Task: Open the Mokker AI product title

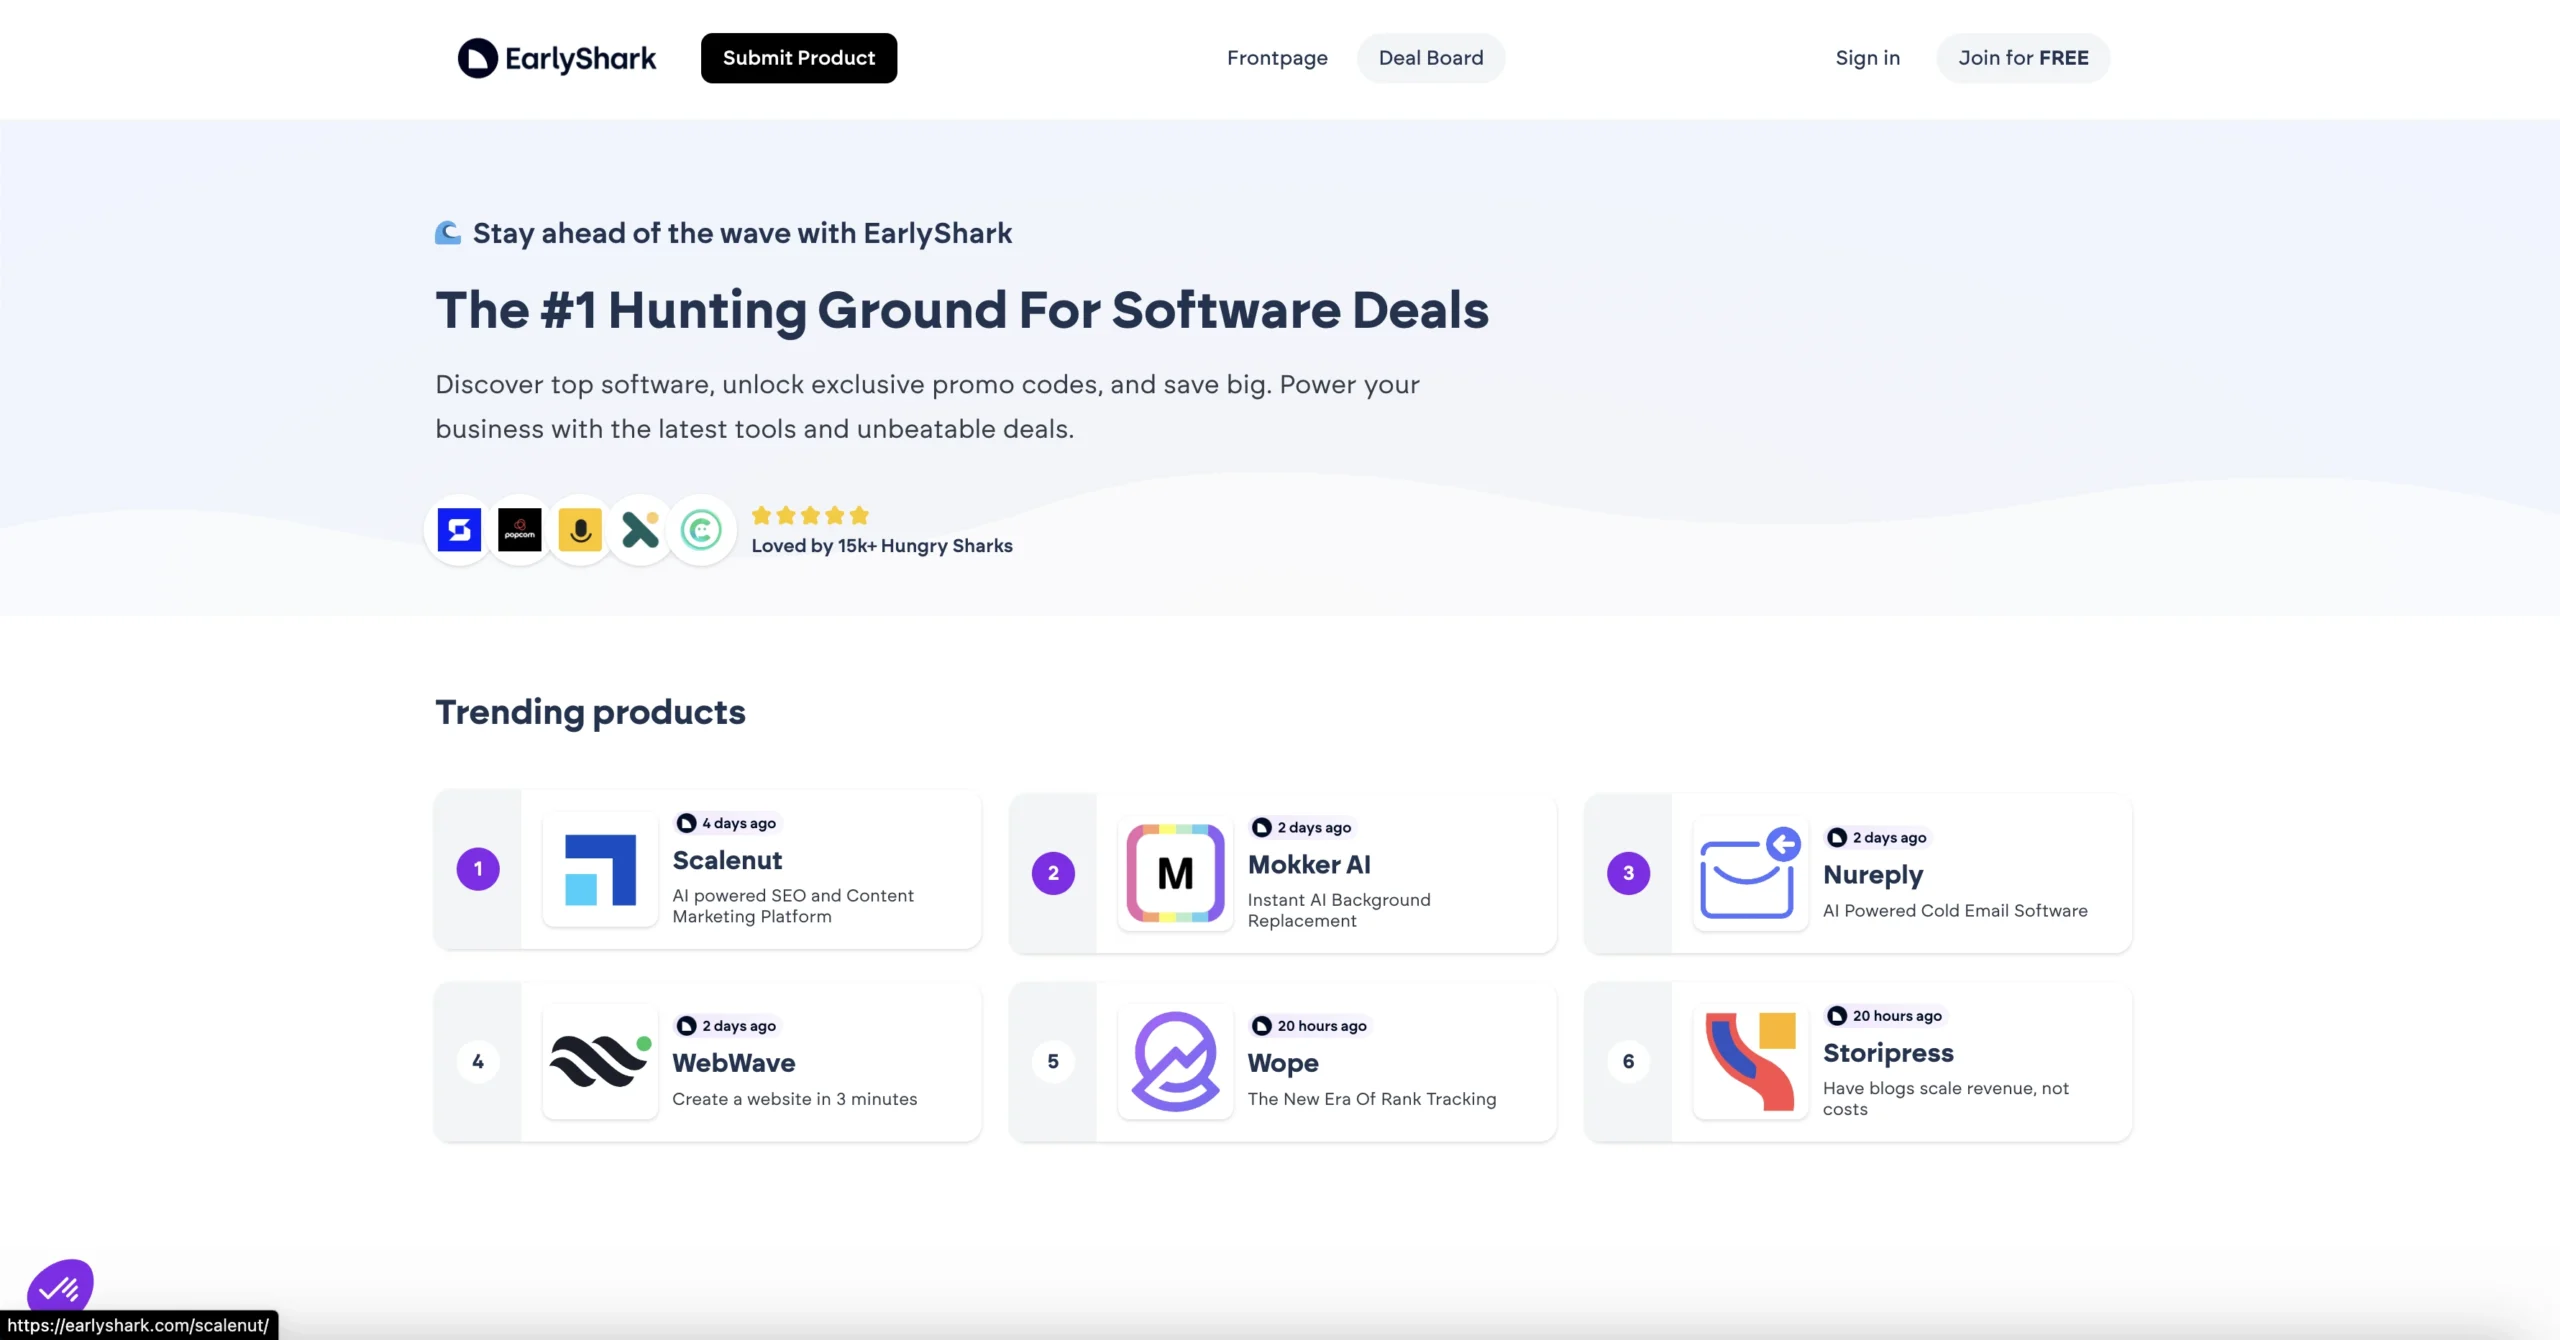Action: click(x=1309, y=864)
